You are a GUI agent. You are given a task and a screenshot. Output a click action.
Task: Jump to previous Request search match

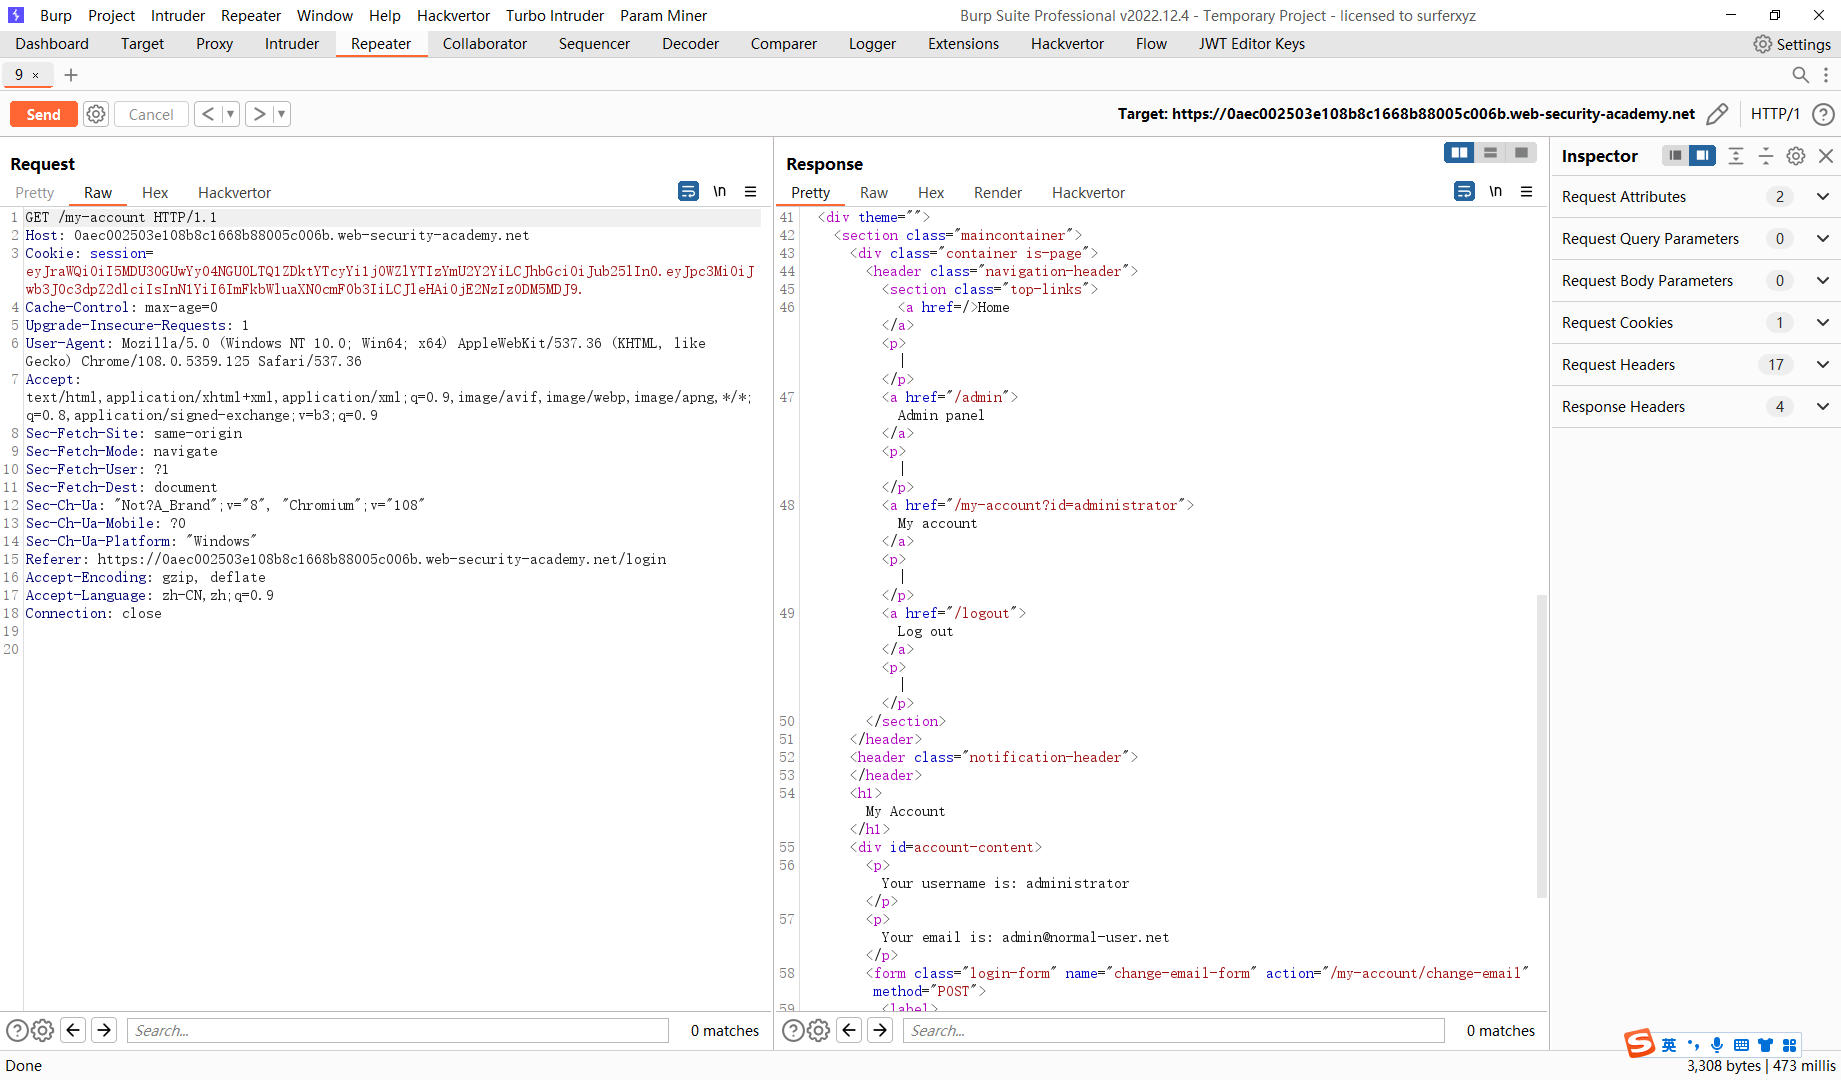point(73,1030)
